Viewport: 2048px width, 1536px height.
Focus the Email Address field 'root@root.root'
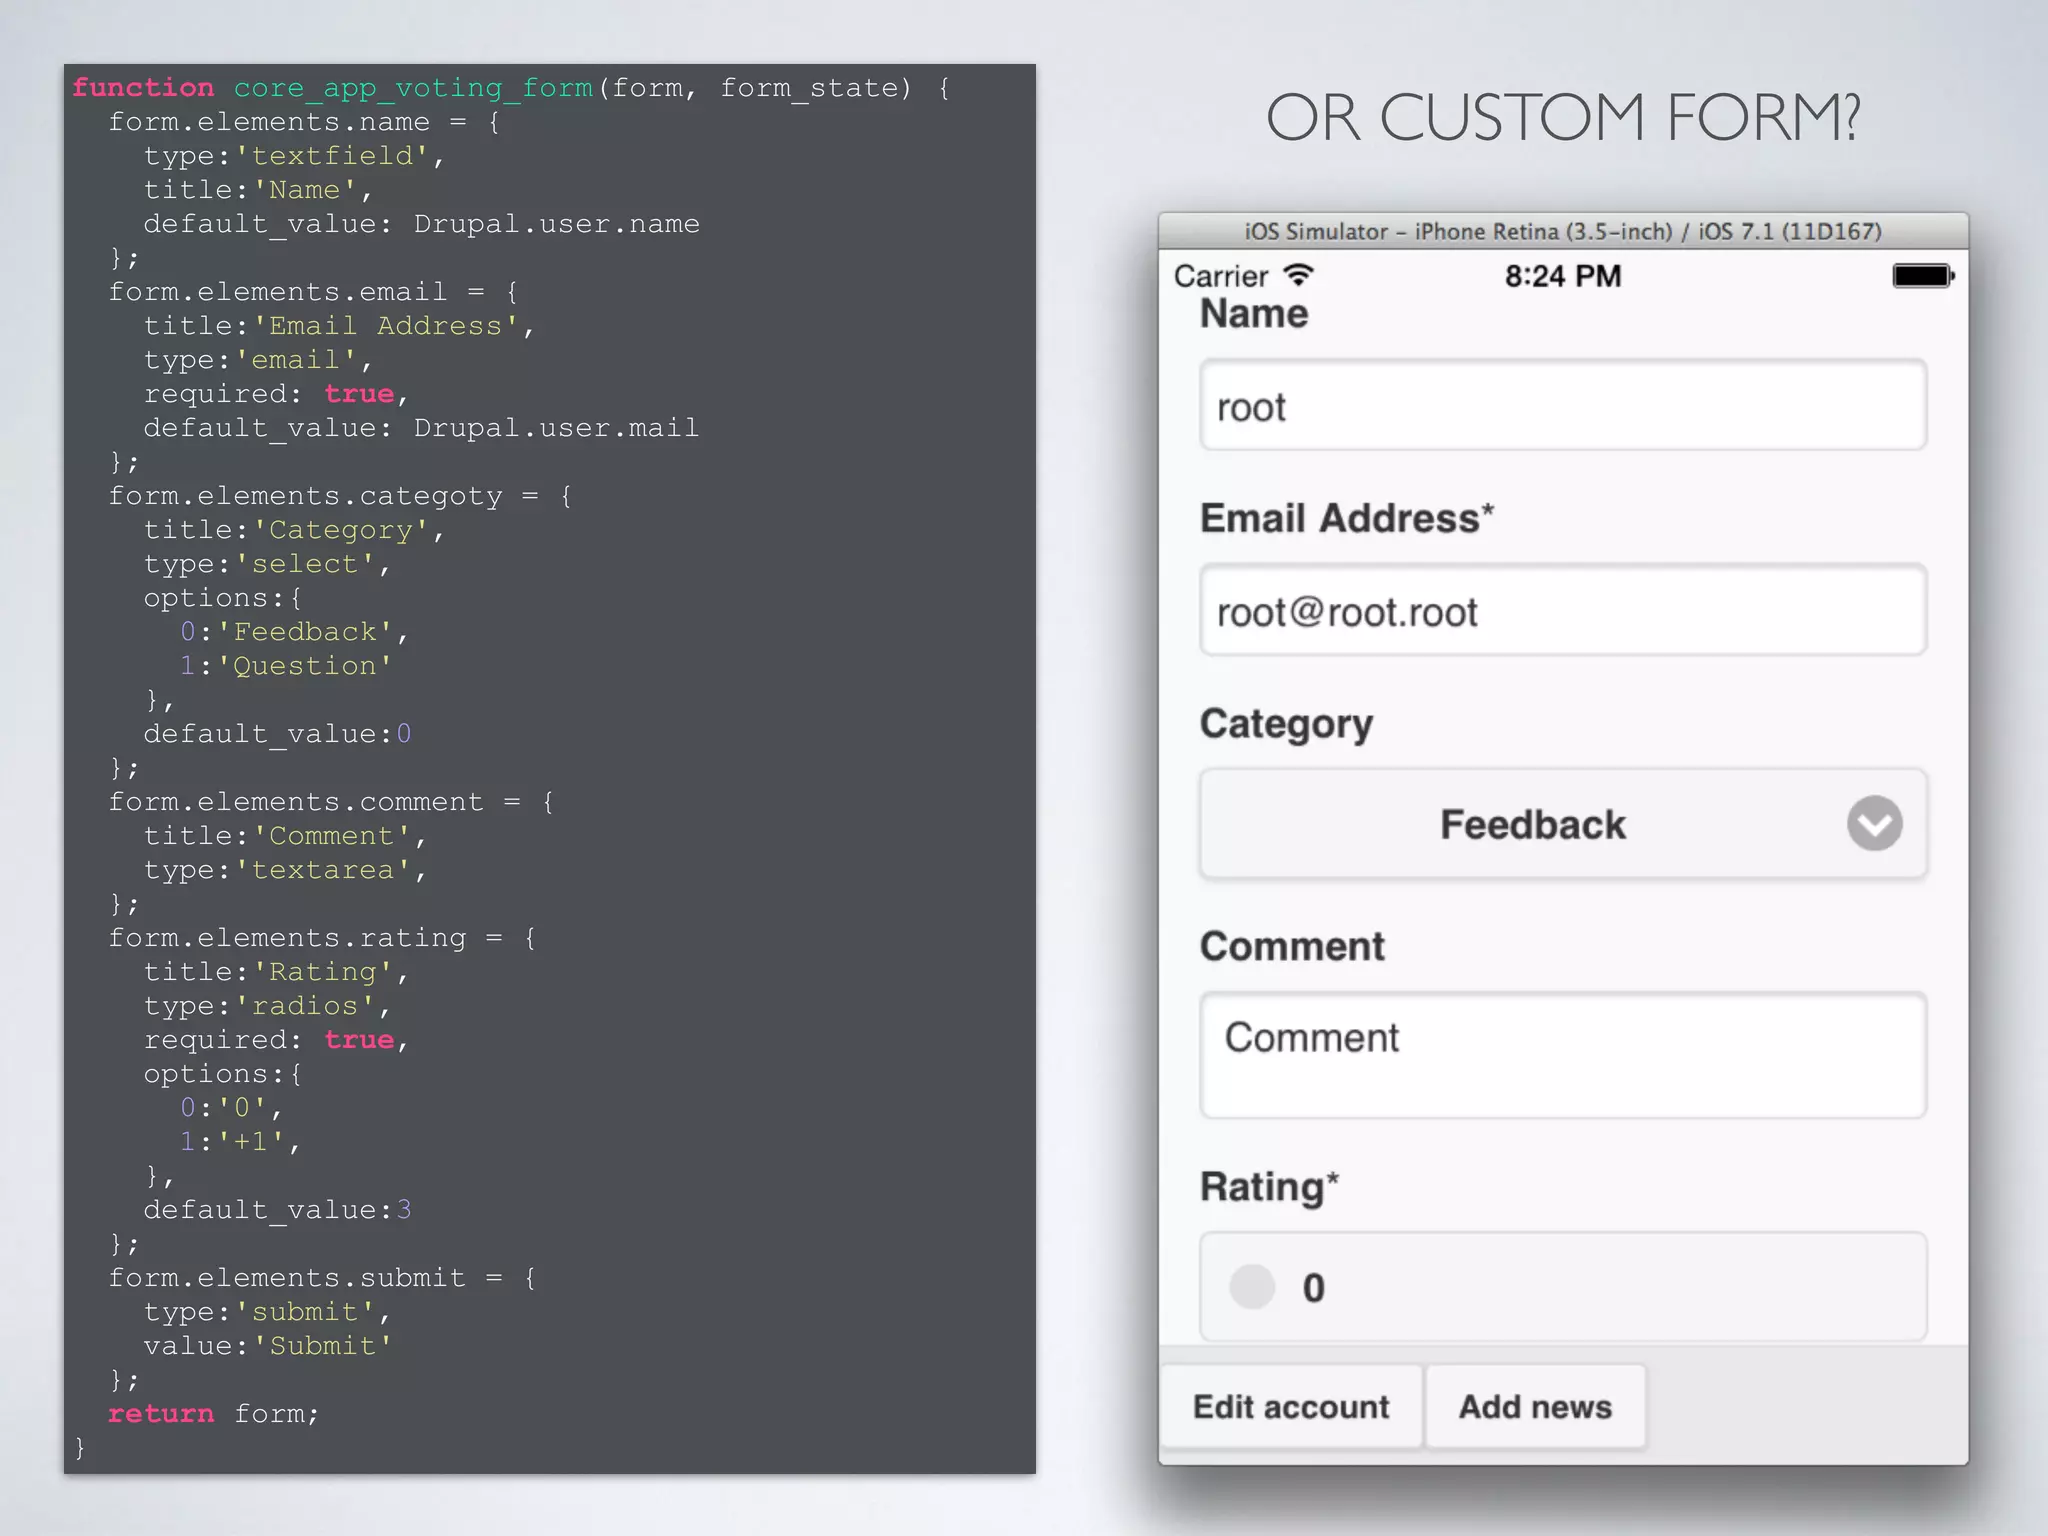pos(1563,610)
